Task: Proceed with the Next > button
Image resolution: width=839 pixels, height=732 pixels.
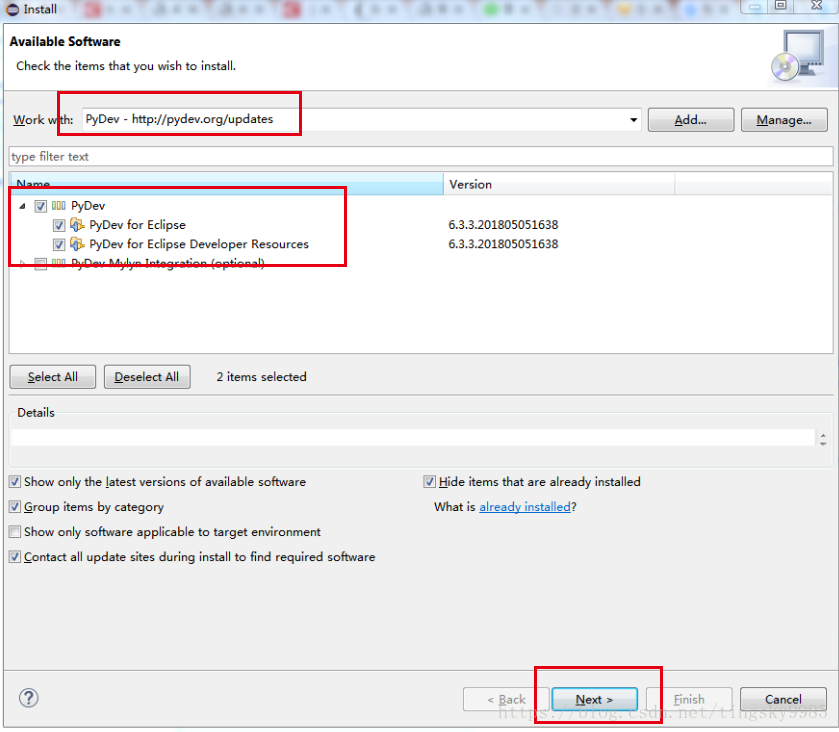Action: coord(594,699)
